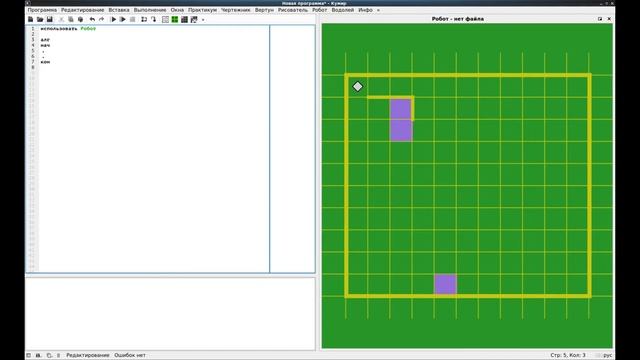640x360 pixels.
Task: Click the Drawer grid window icon
Action: point(165,20)
